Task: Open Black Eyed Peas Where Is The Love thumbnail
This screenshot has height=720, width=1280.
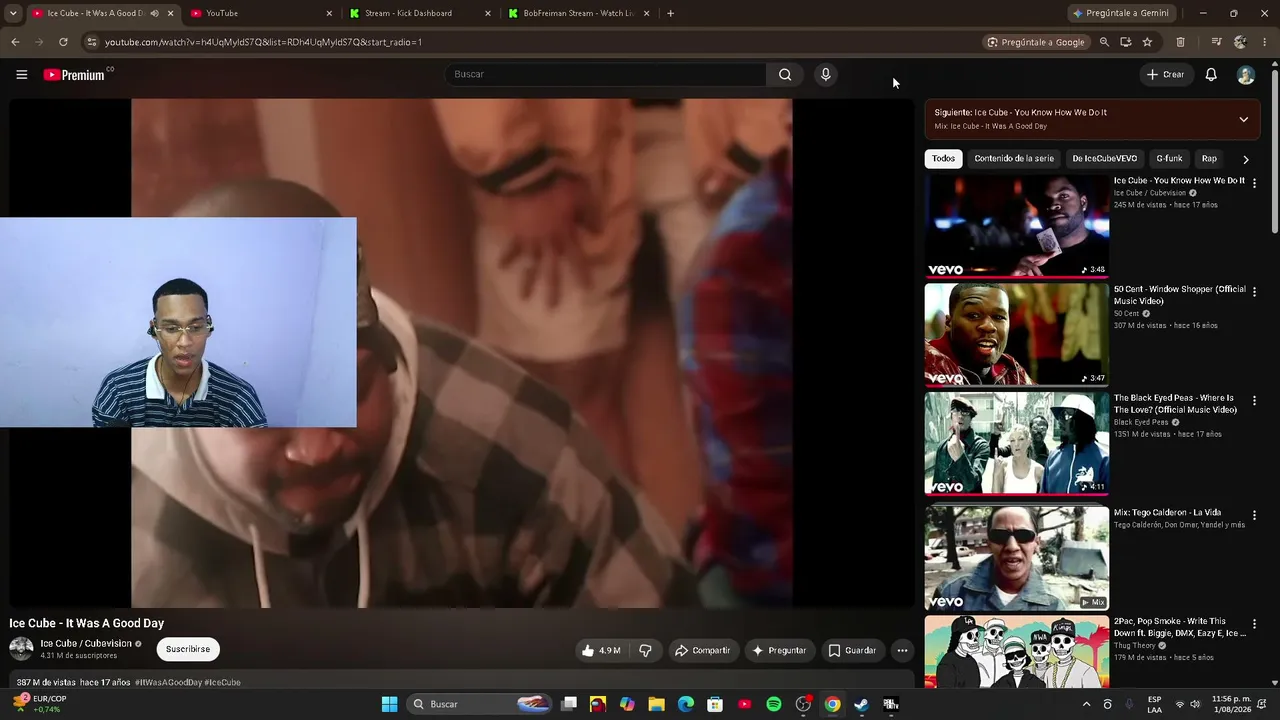Action: tap(1017, 443)
